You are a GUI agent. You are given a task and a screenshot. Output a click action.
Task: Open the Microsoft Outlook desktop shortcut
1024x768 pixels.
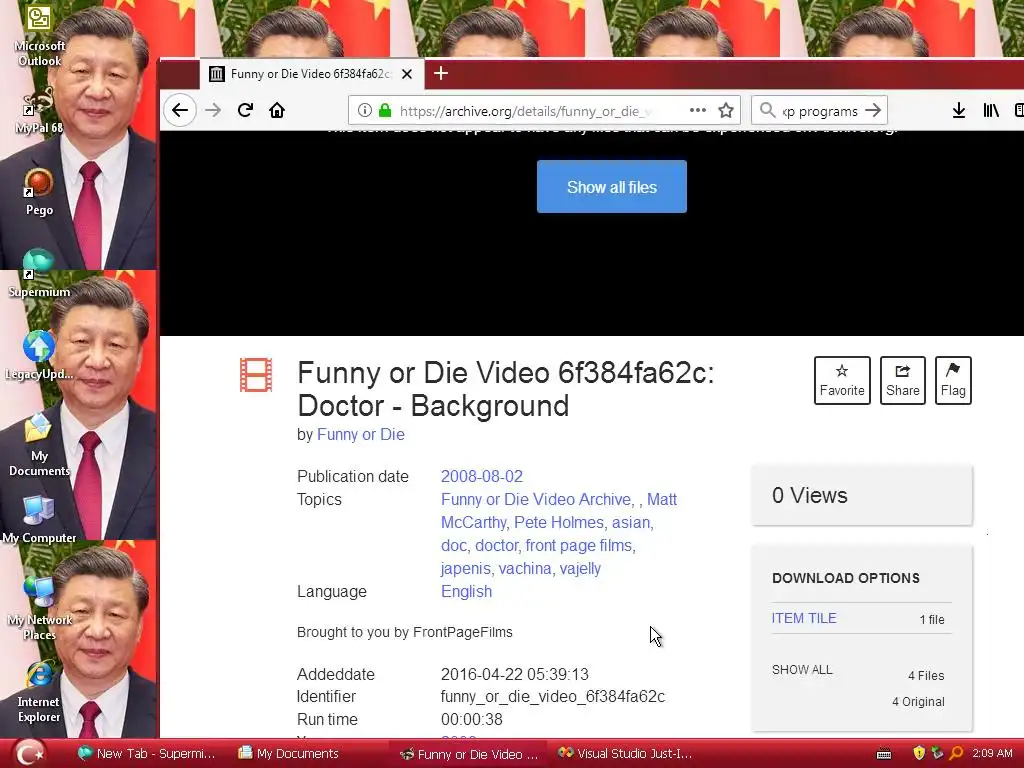pos(39,36)
